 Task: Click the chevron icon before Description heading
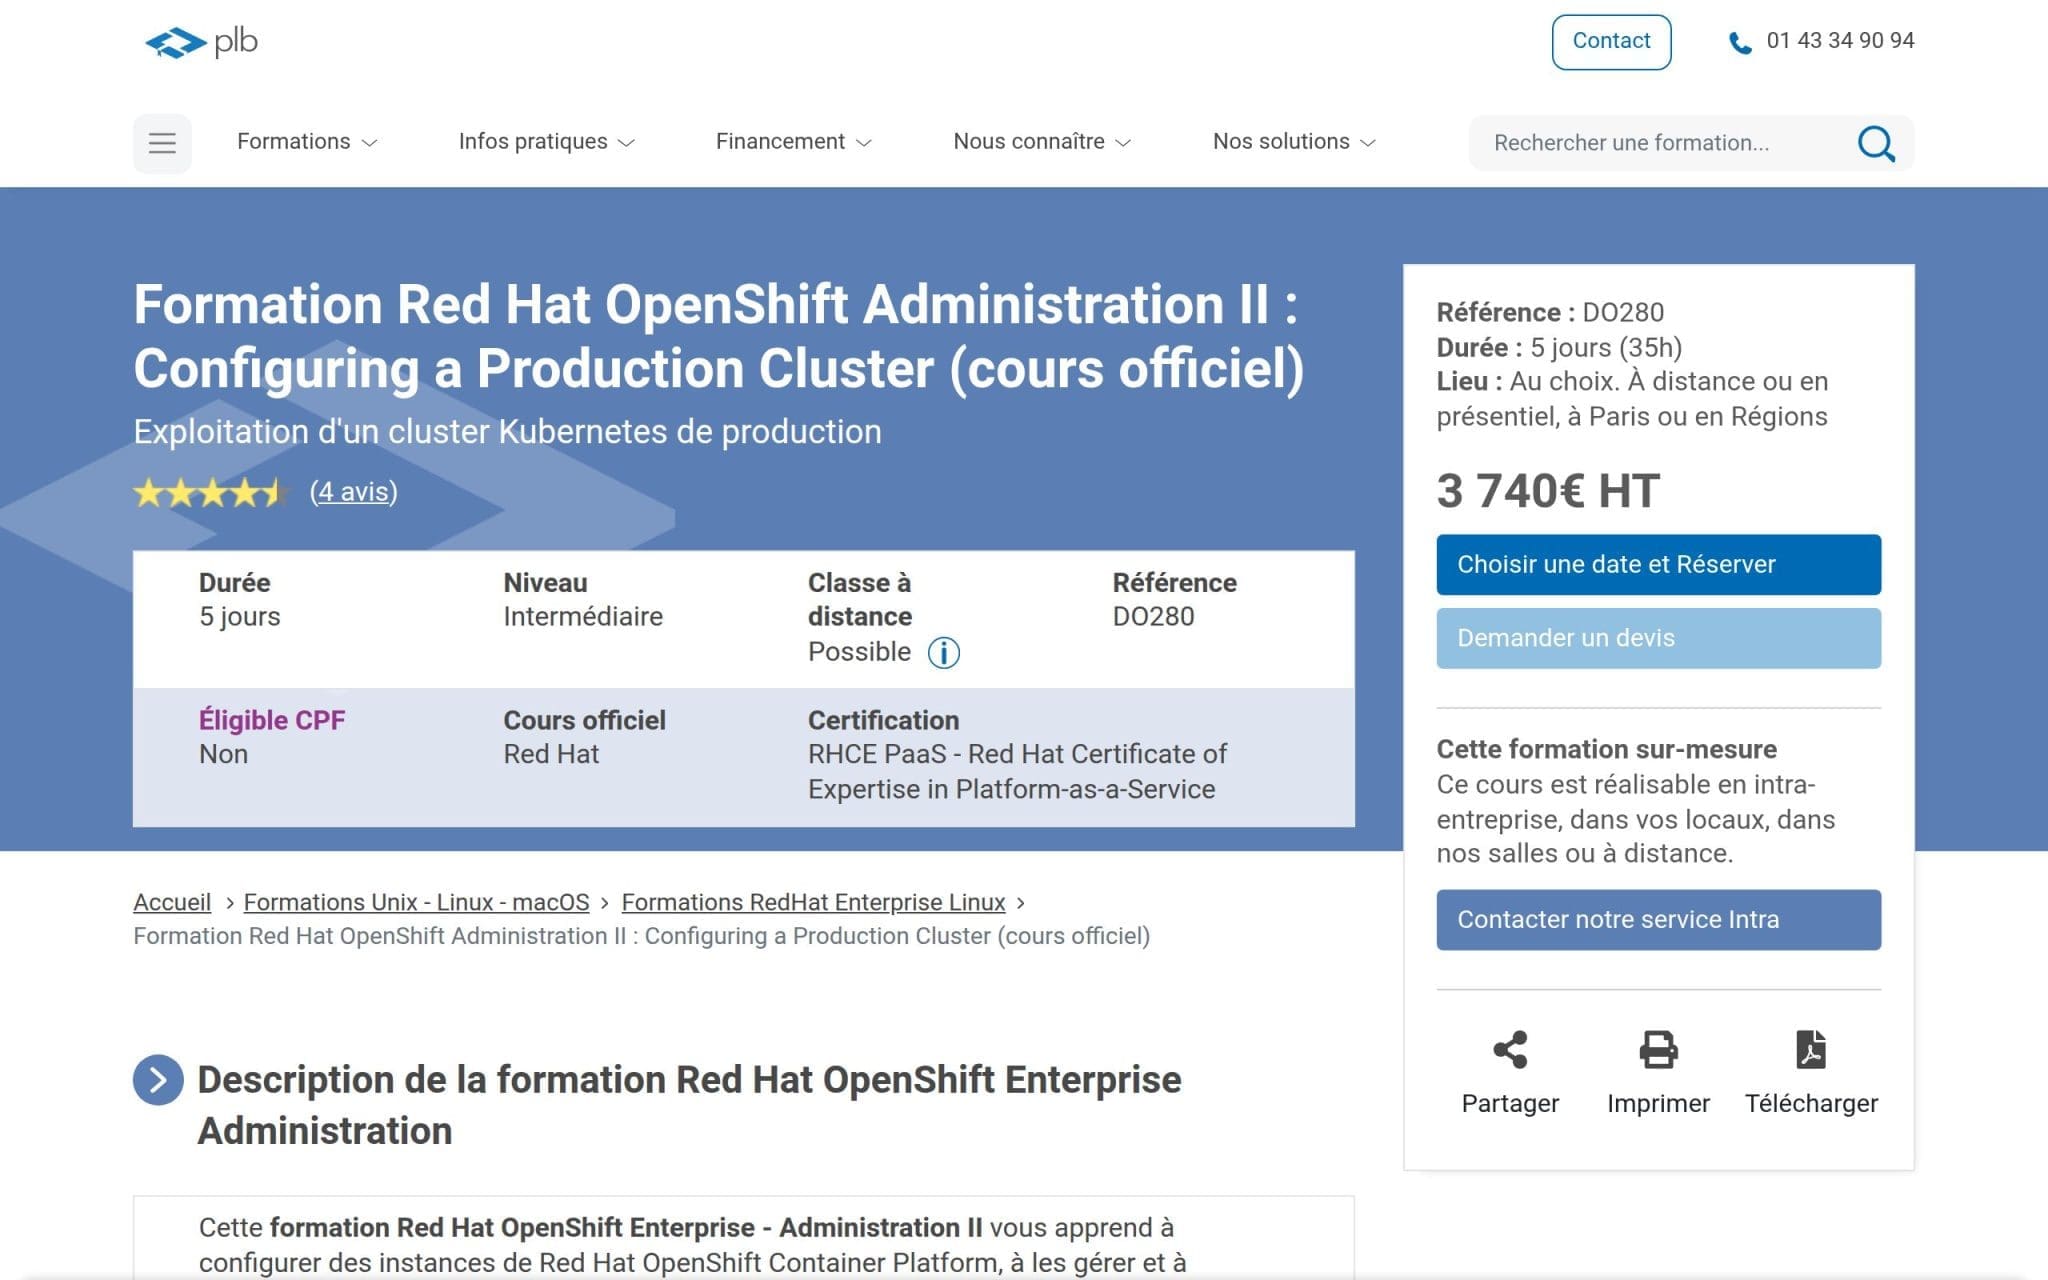pos(158,1080)
